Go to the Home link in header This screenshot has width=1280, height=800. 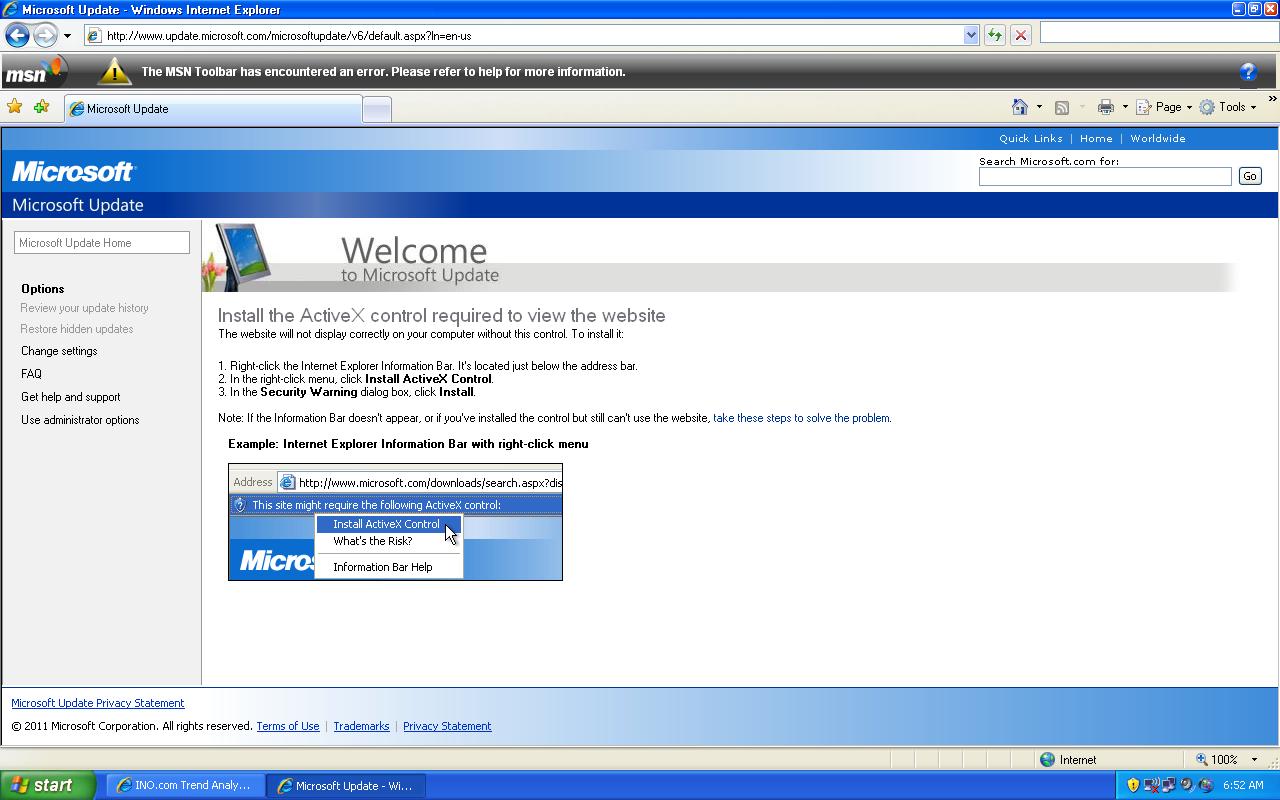pyautogui.click(x=1096, y=139)
